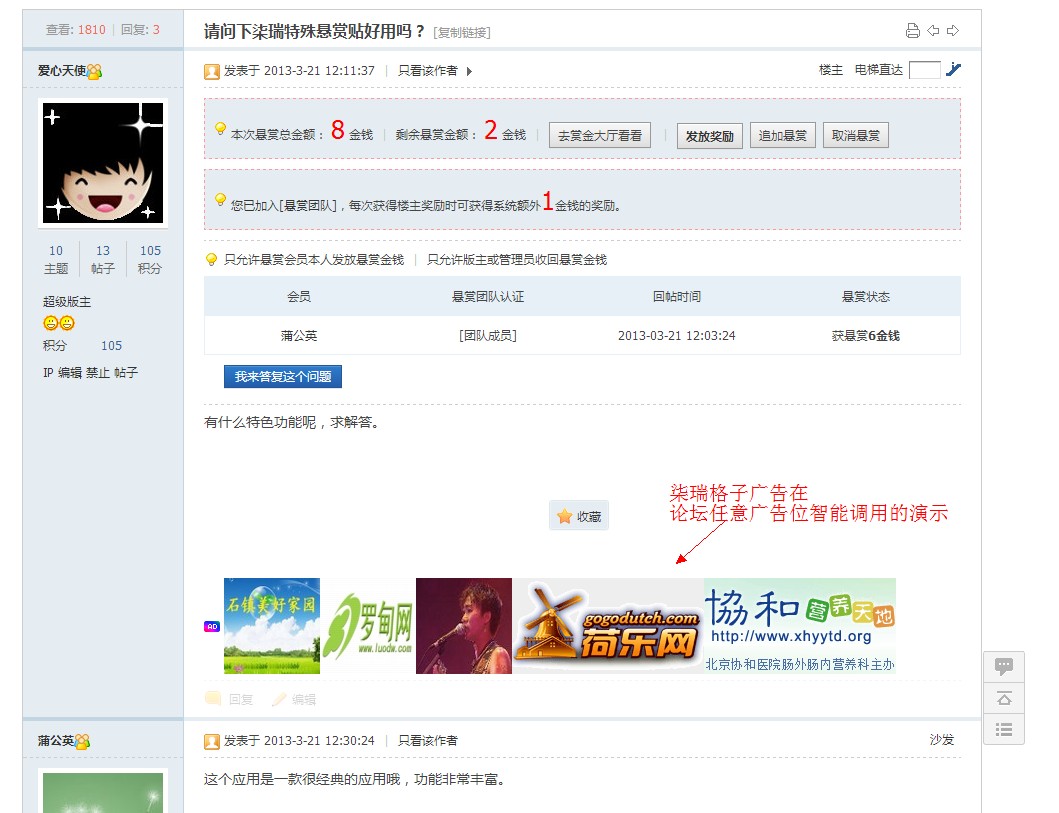Viewport: 1059px width, 813px height.
Task: Click the print icon in the thread header
Action: (x=912, y=30)
